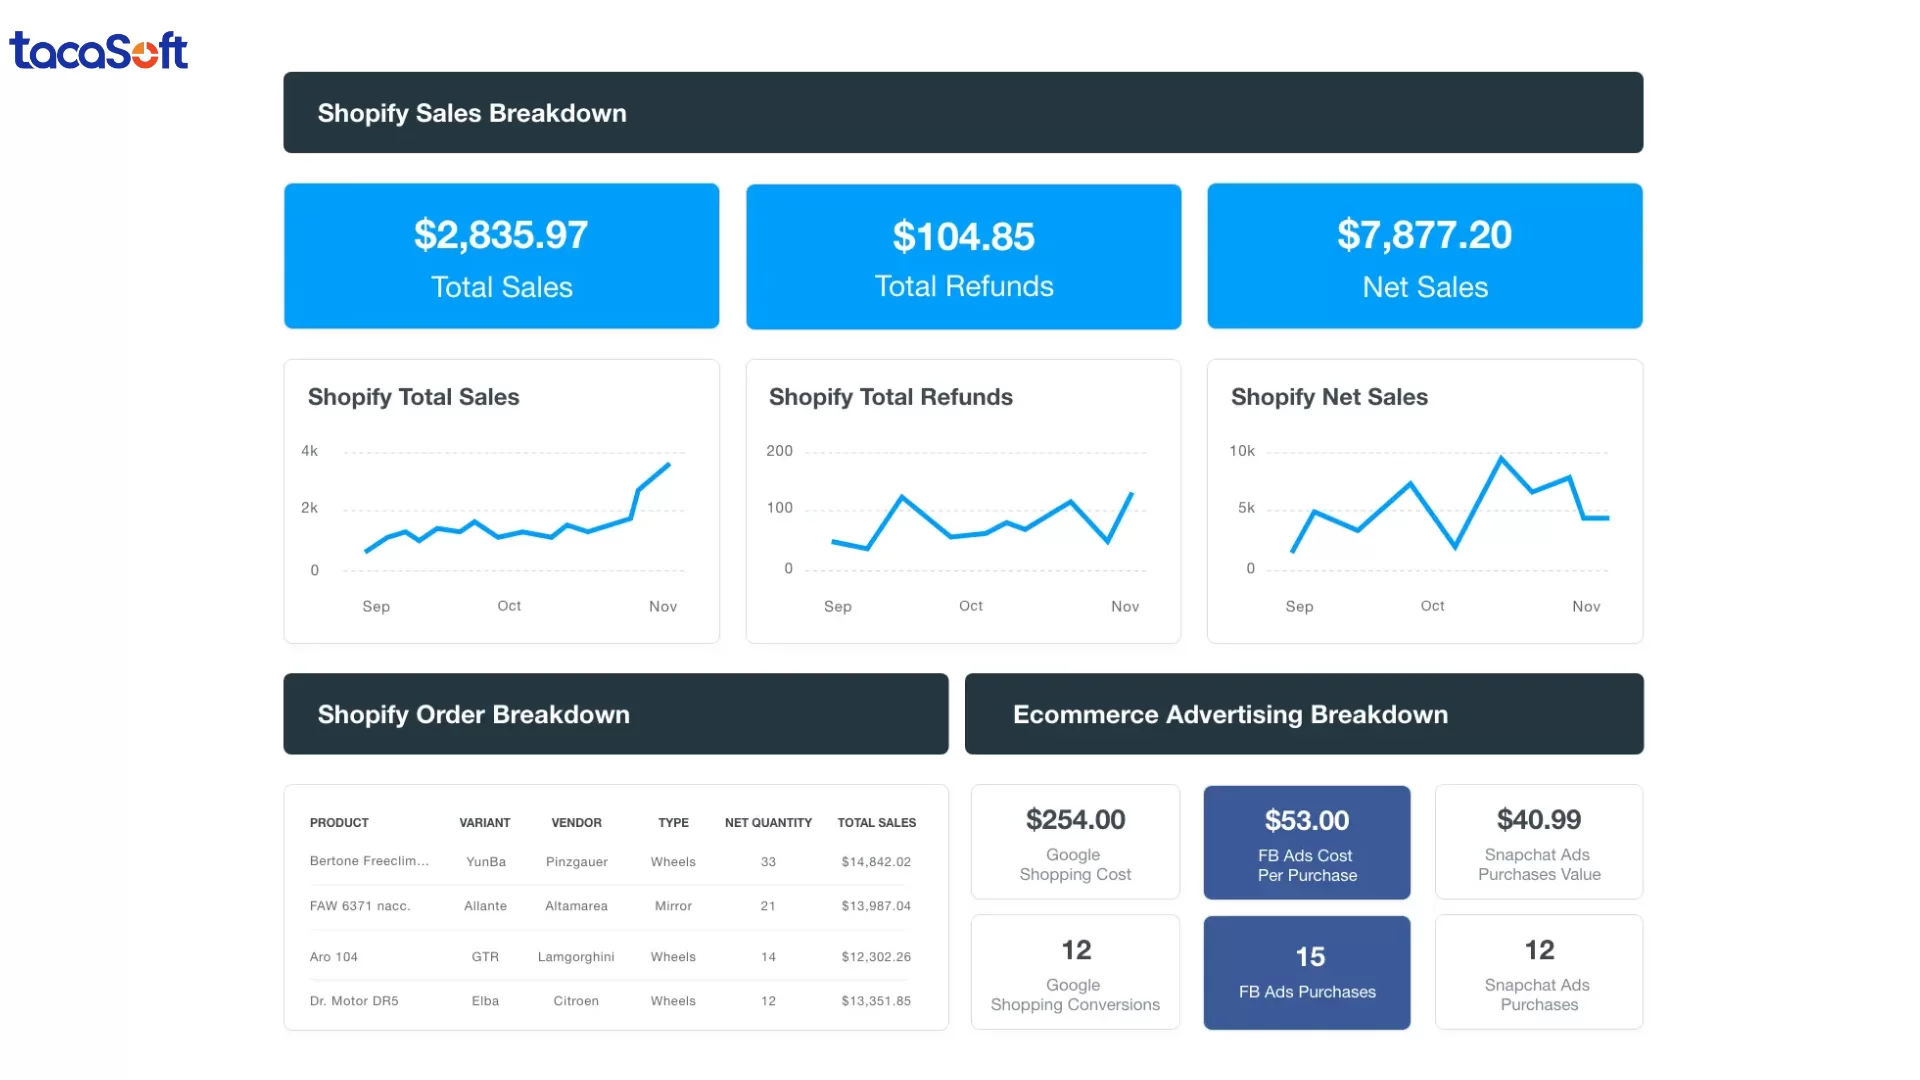Open the Snapchat Ads Purchases Value tile
The height and width of the screenshot is (1080, 1920).
(1538, 842)
